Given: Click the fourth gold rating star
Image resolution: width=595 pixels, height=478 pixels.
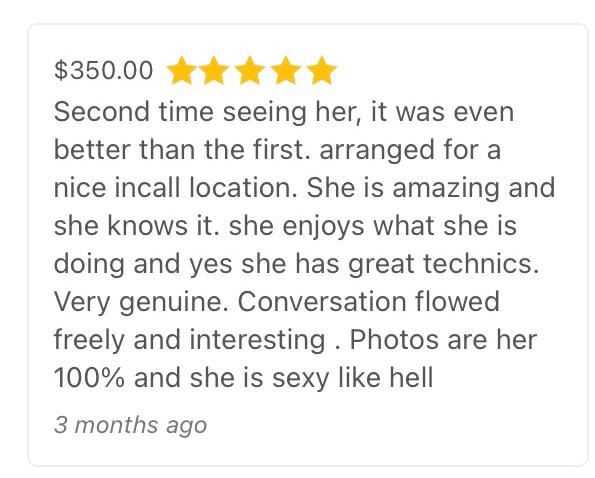Looking at the screenshot, I should coord(285,70).
